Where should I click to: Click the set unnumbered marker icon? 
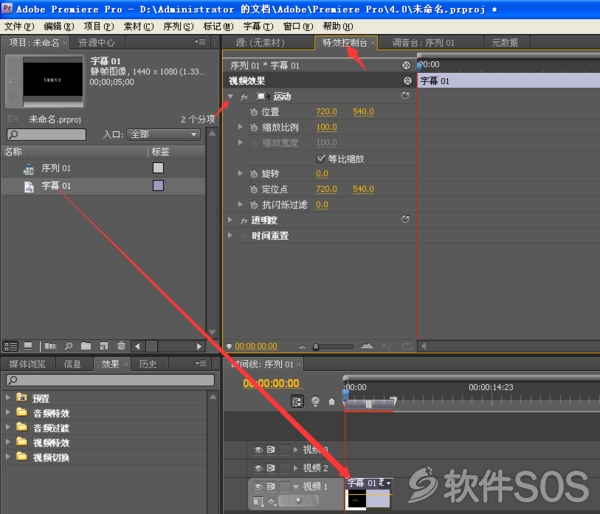click(x=332, y=401)
